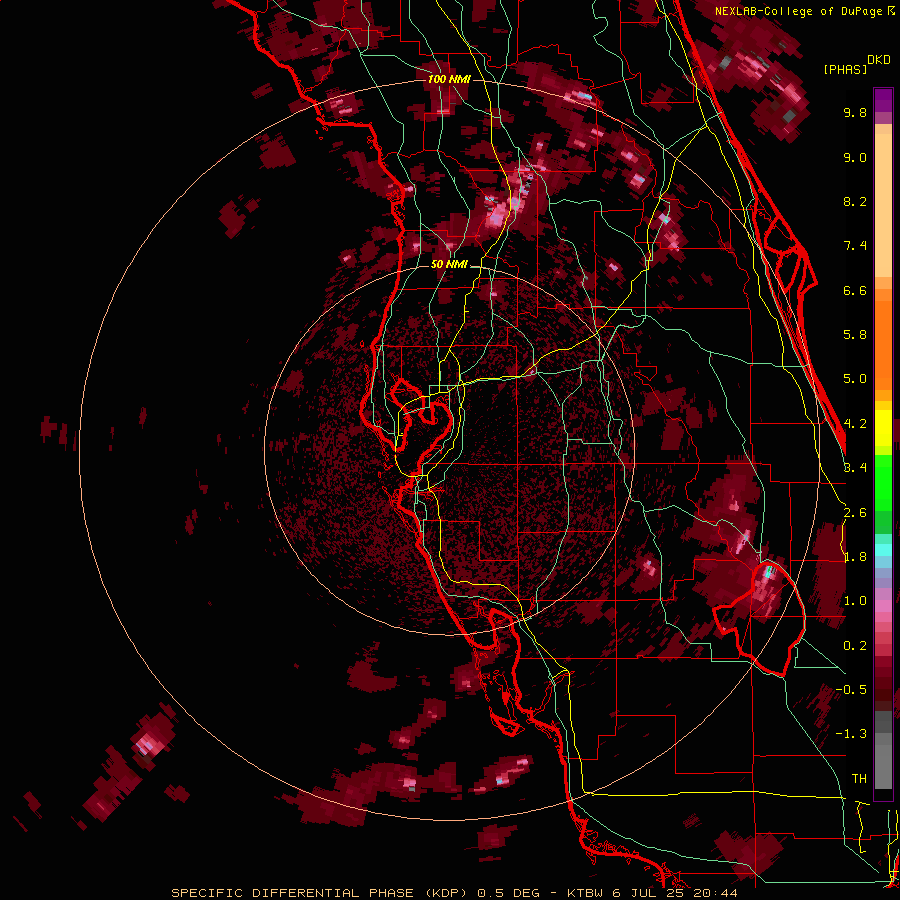Click the KDP product caption at bottom

tap(454, 893)
